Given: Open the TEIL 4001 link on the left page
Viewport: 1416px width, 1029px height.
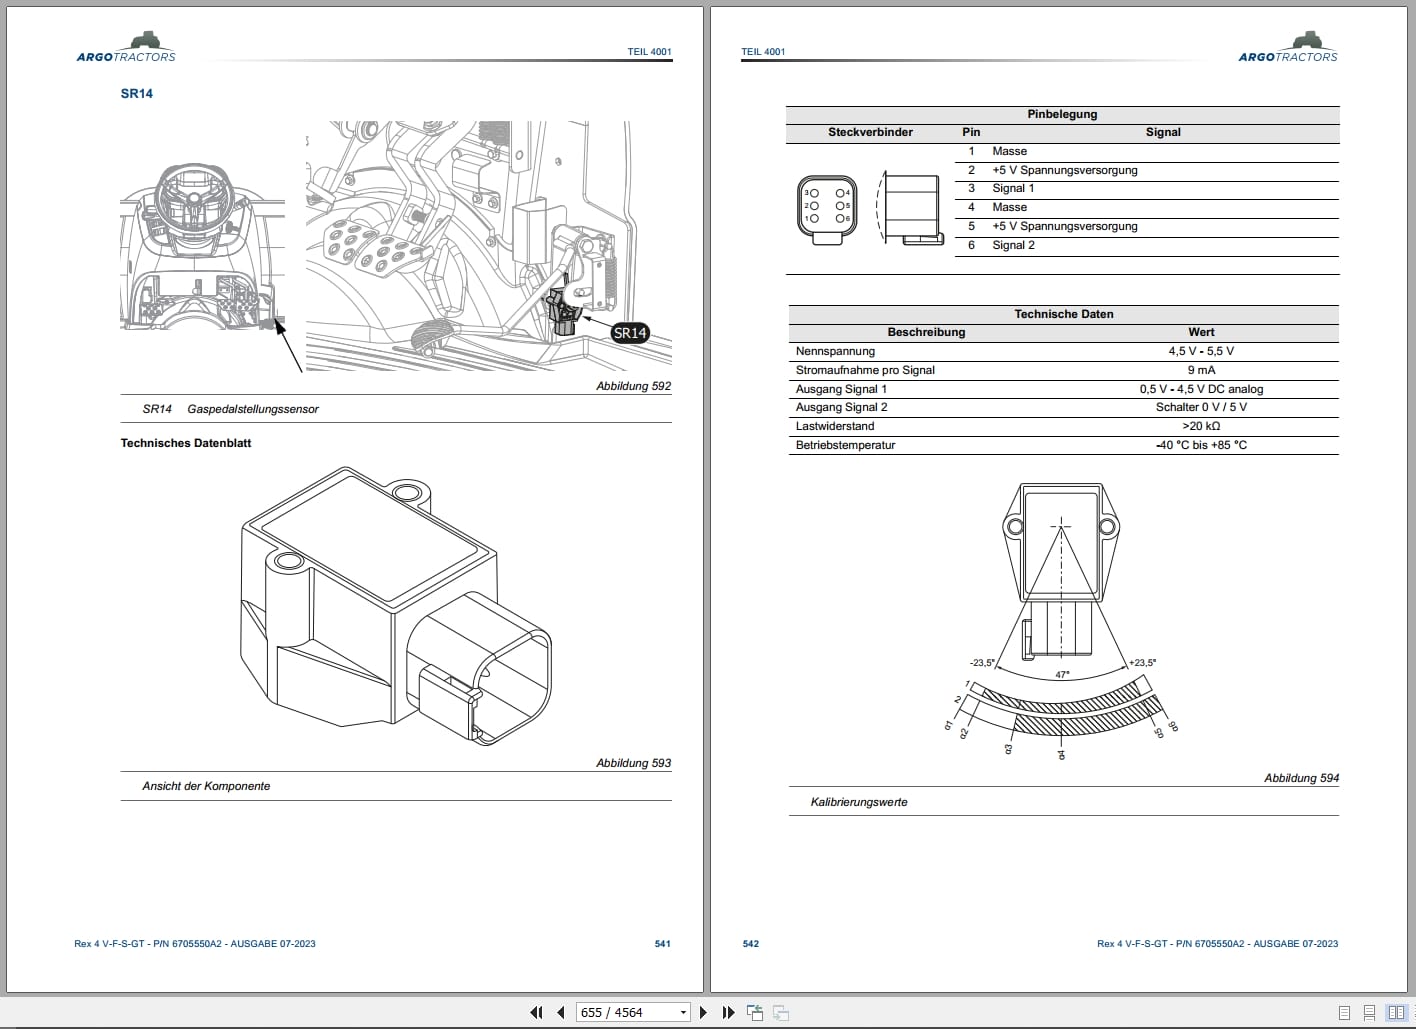Looking at the screenshot, I should coord(649,51).
